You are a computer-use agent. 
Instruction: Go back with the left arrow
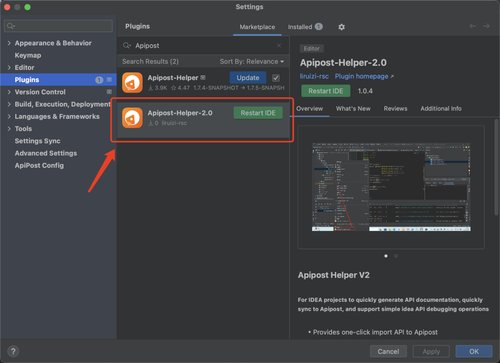473,26
